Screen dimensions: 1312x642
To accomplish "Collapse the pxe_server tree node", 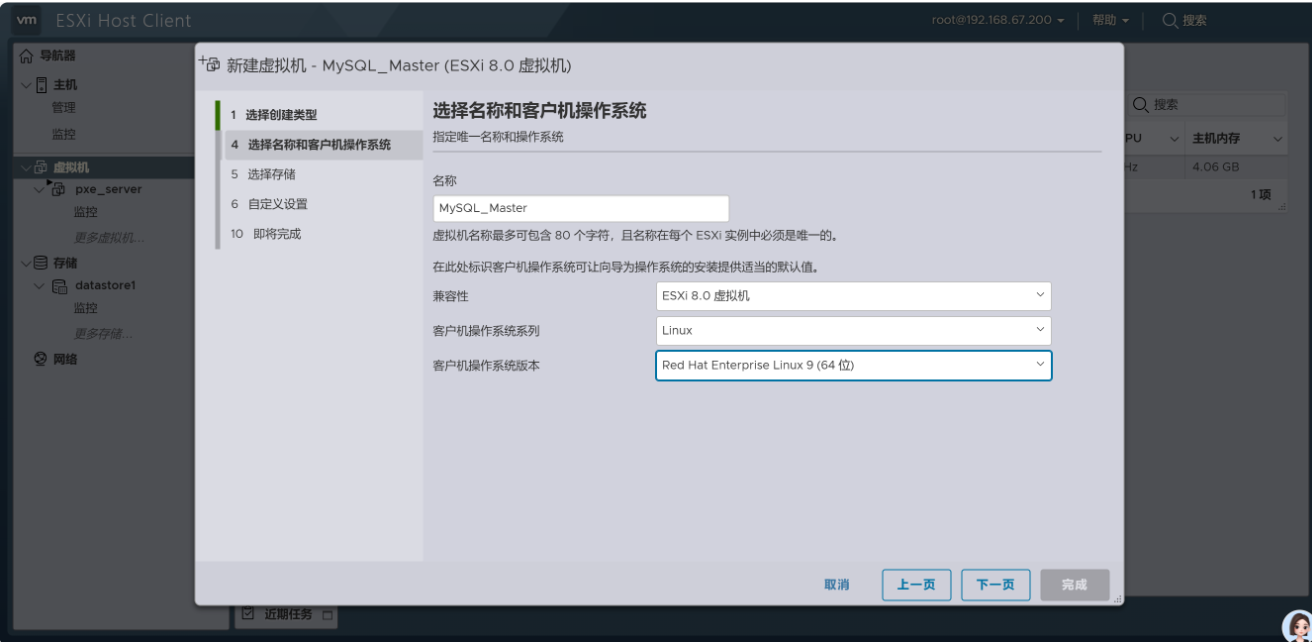I will pyautogui.click(x=39, y=189).
